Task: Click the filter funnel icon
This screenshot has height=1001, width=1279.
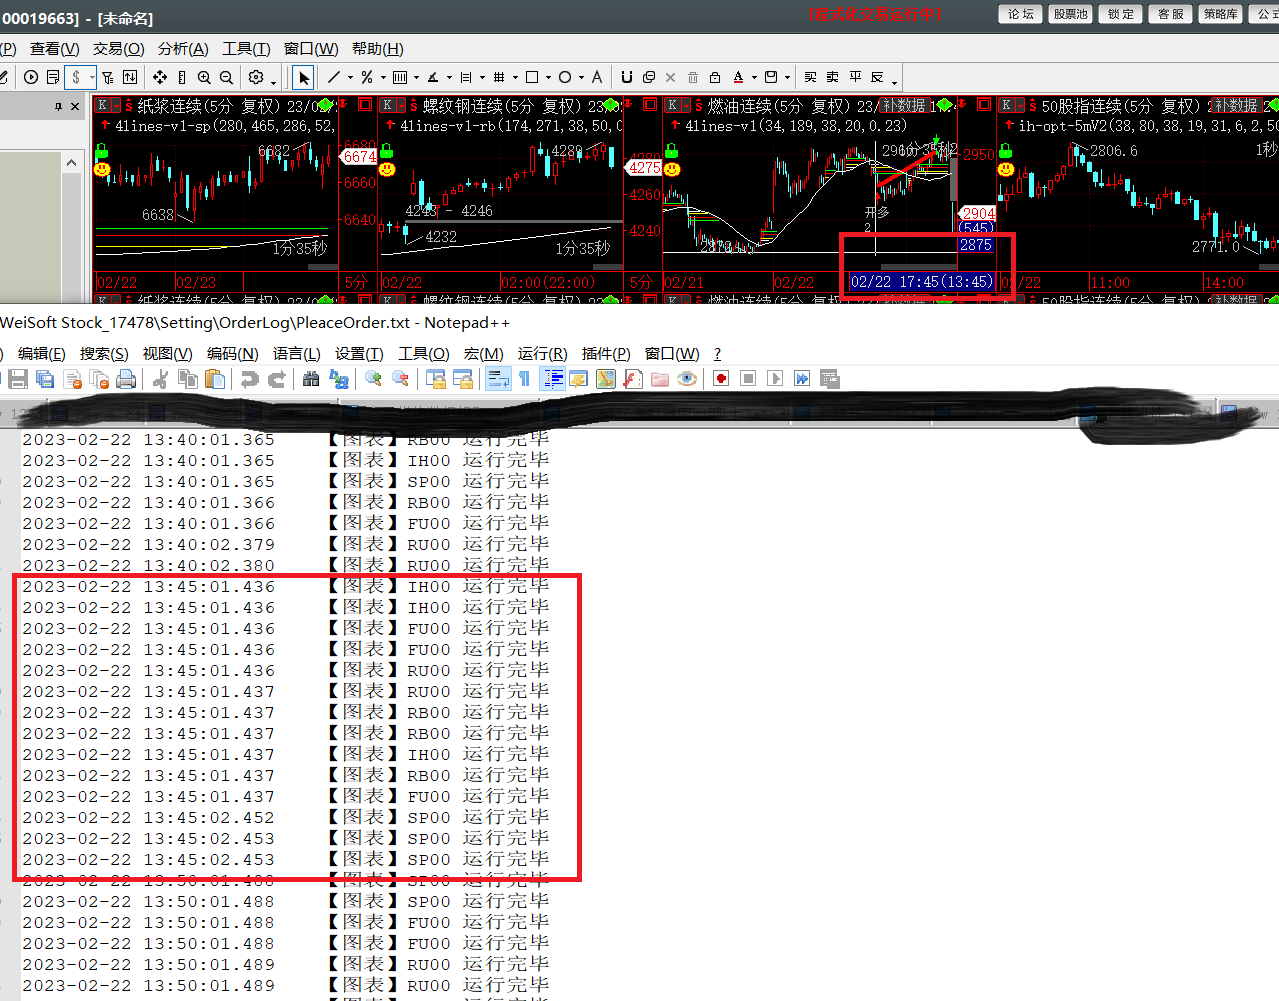Action: point(107,77)
